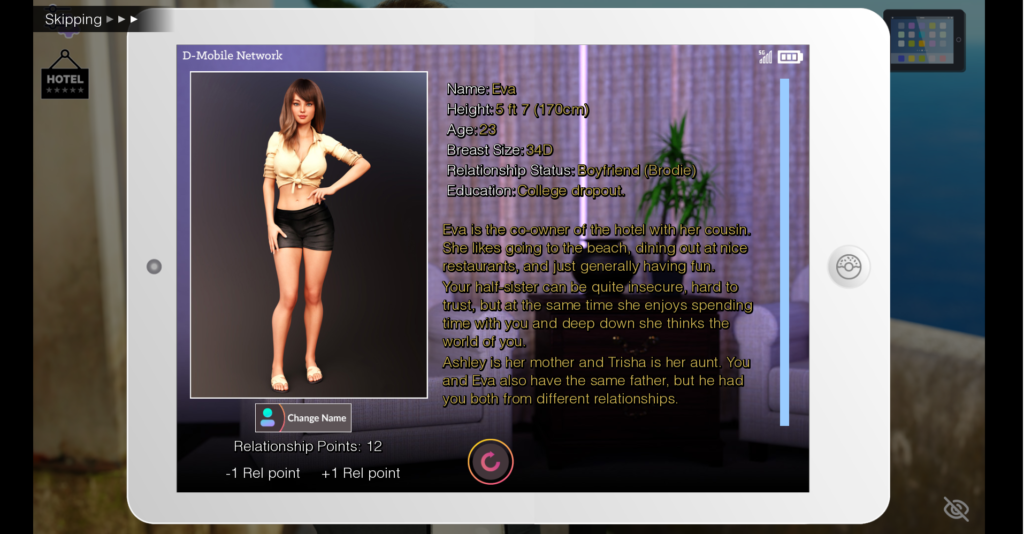Click the Name: Eva field
1024x534 pixels.
[x=481, y=89]
